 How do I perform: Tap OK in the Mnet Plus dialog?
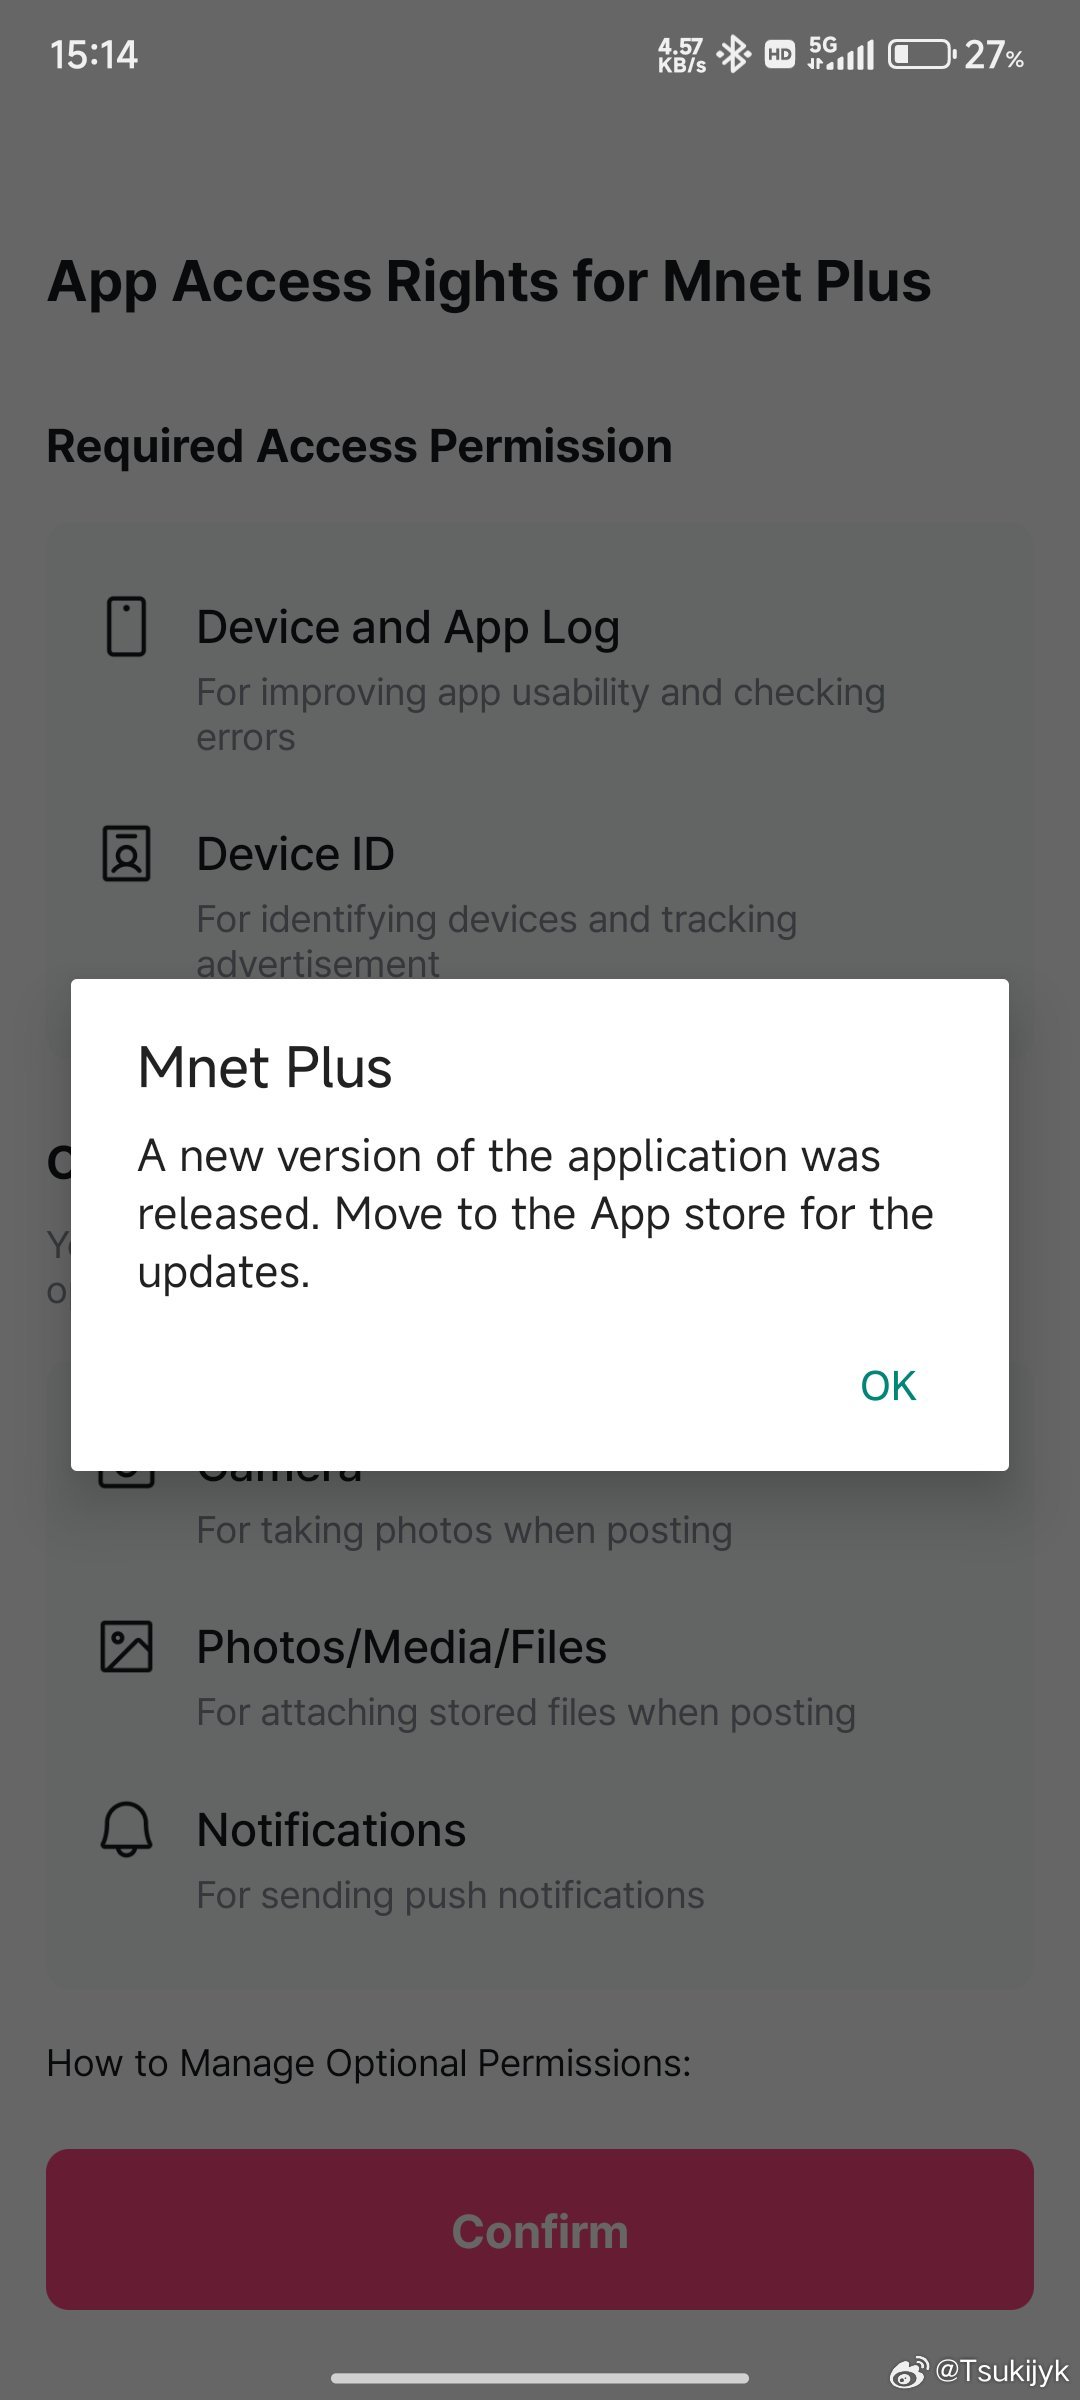[888, 1386]
